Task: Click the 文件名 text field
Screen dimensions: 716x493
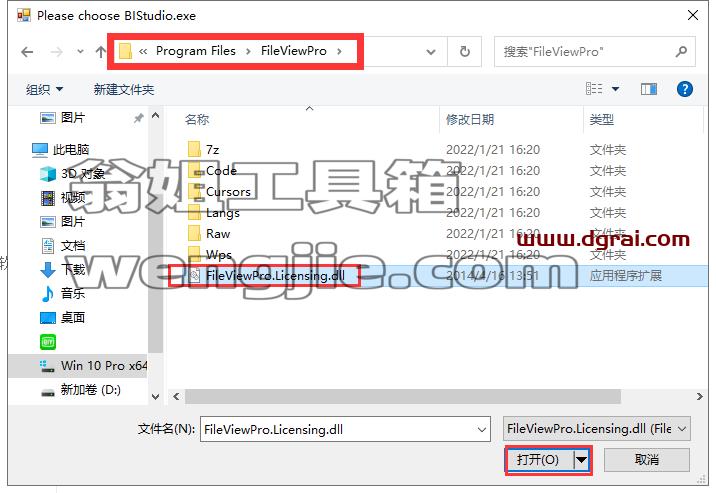Action: pos(338,429)
